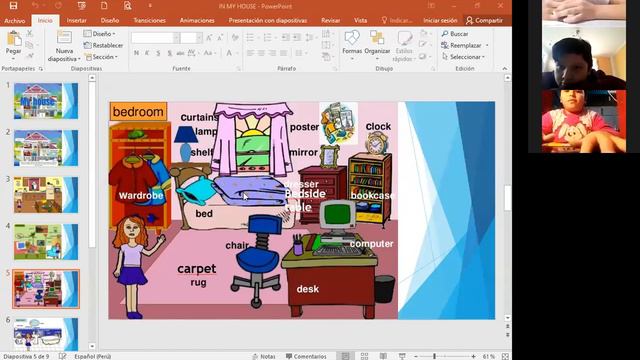640x360 pixels.
Task: Open Notas pane from status bar
Action: click(264, 356)
